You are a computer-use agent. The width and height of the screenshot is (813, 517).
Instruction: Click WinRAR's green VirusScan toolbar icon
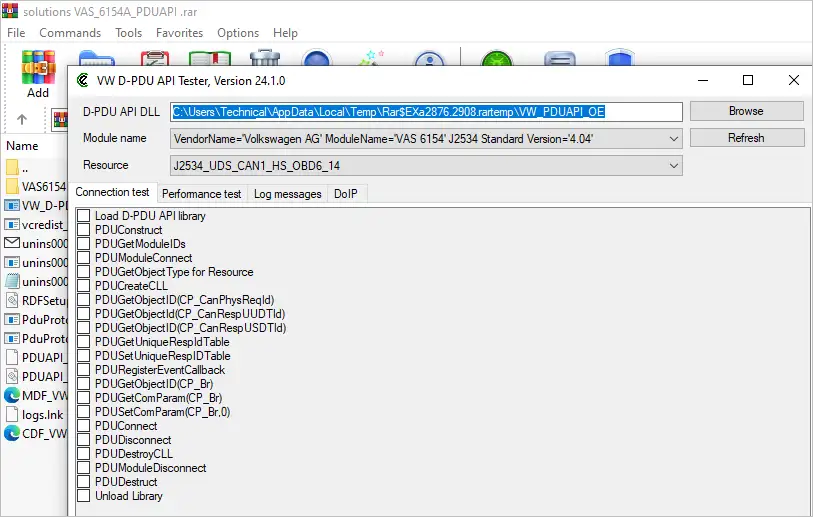click(x=497, y=58)
